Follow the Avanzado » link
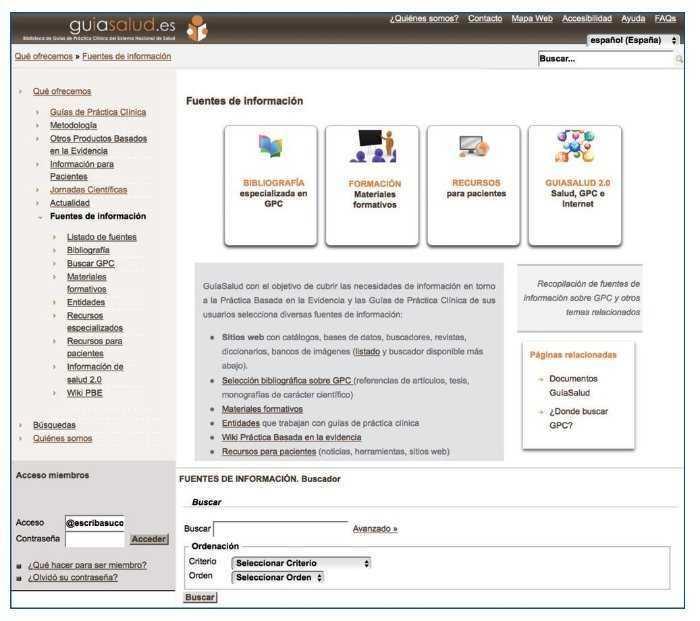The image size is (700, 621). [x=375, y=529]
